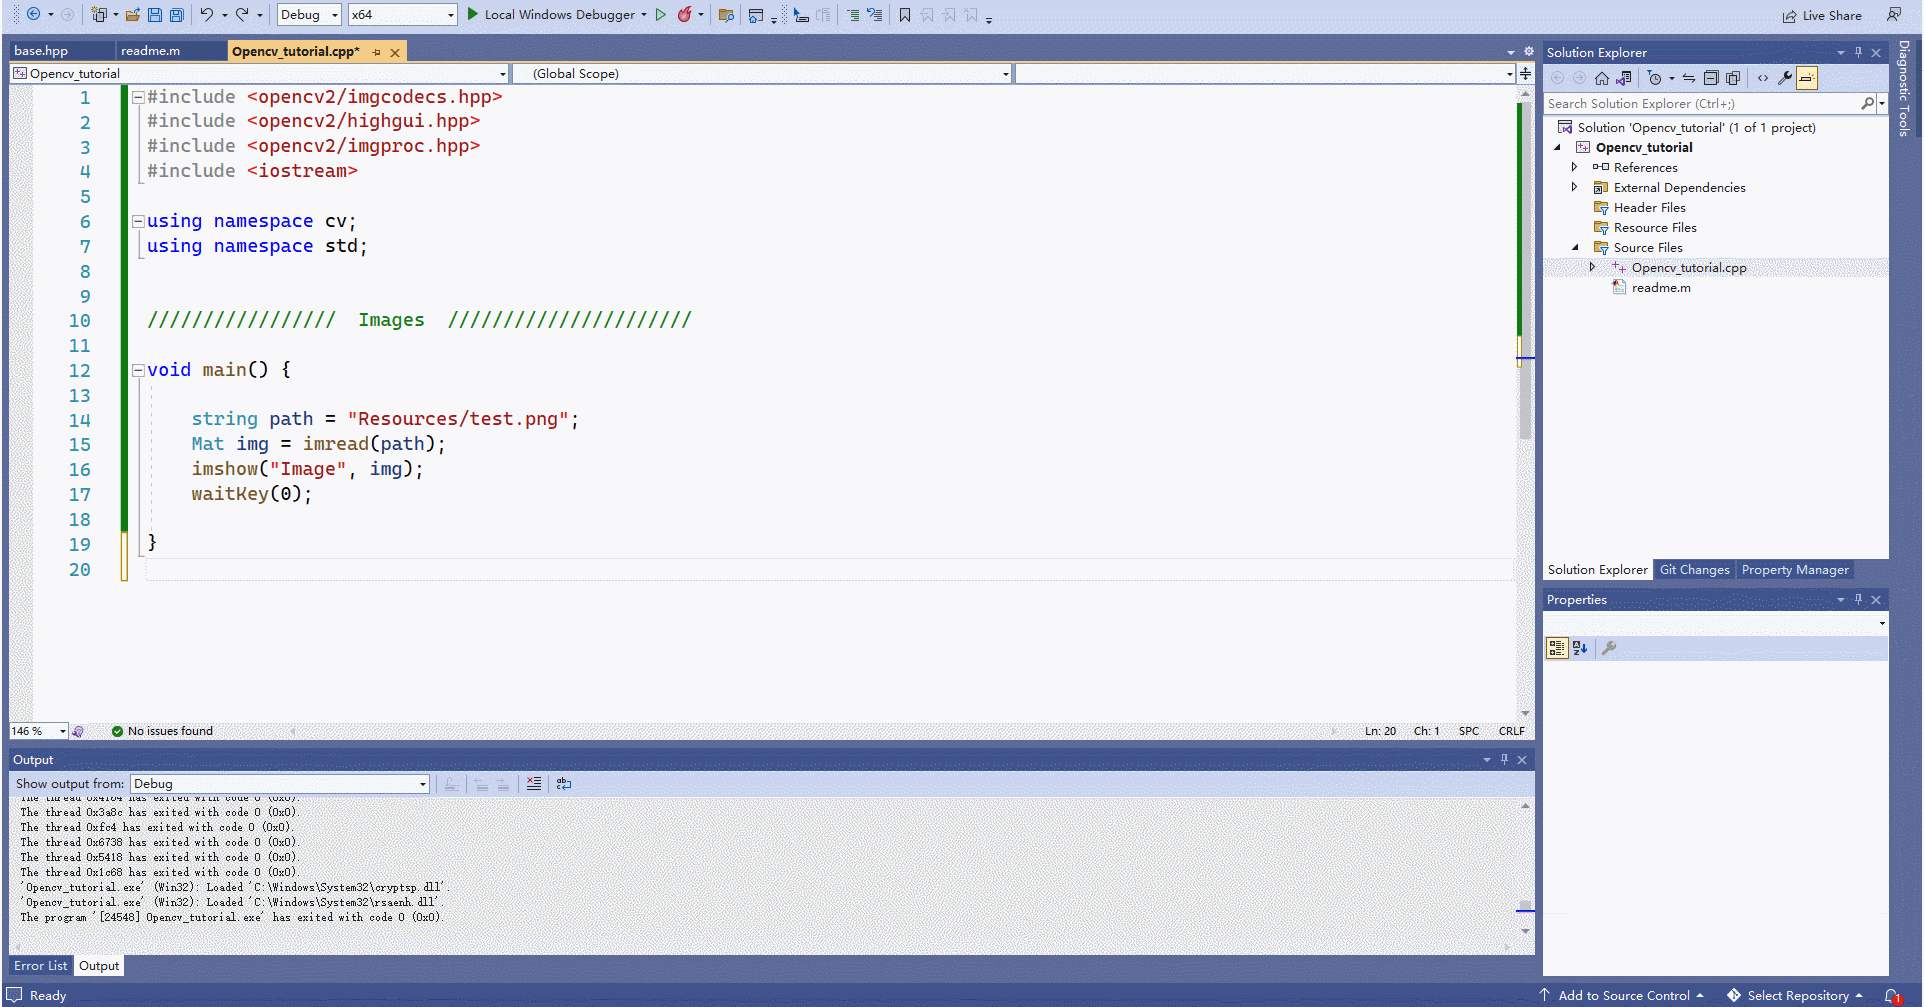The width and height of the screenshot is (1924, 1007).
Task: Open the Diagnostic Tools side tab
Action: 1904,88
